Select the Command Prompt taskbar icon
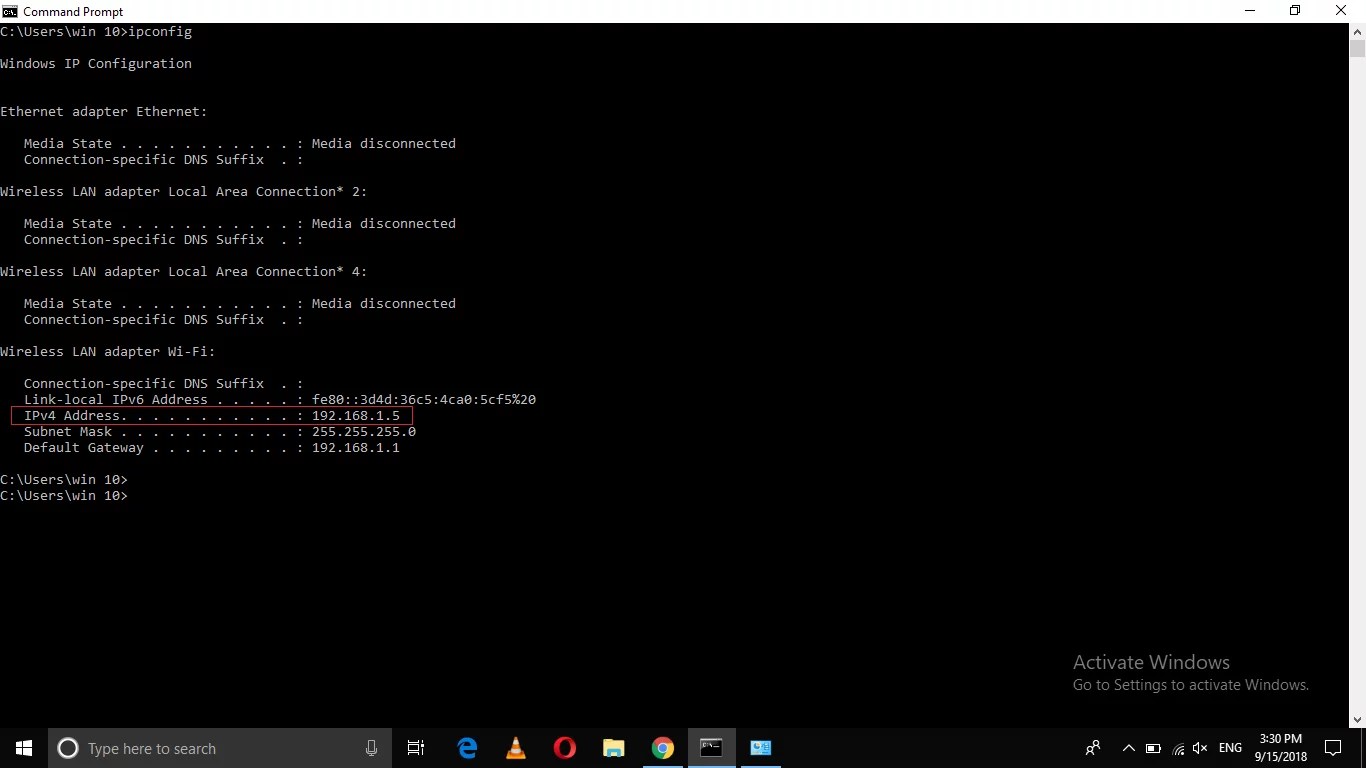Viewport: 1366px width, 768px height. (x=711, y=748)
